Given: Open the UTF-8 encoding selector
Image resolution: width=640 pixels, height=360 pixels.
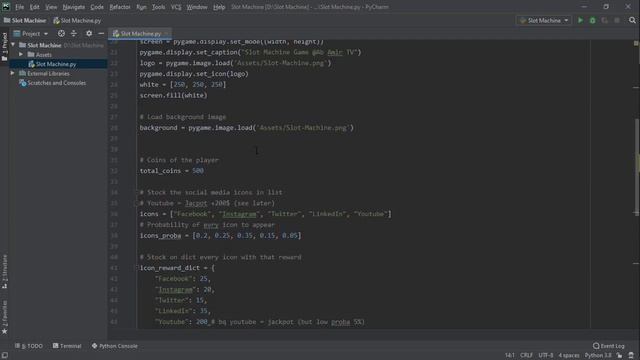Looking at the screenshot, I should point(545,356).
